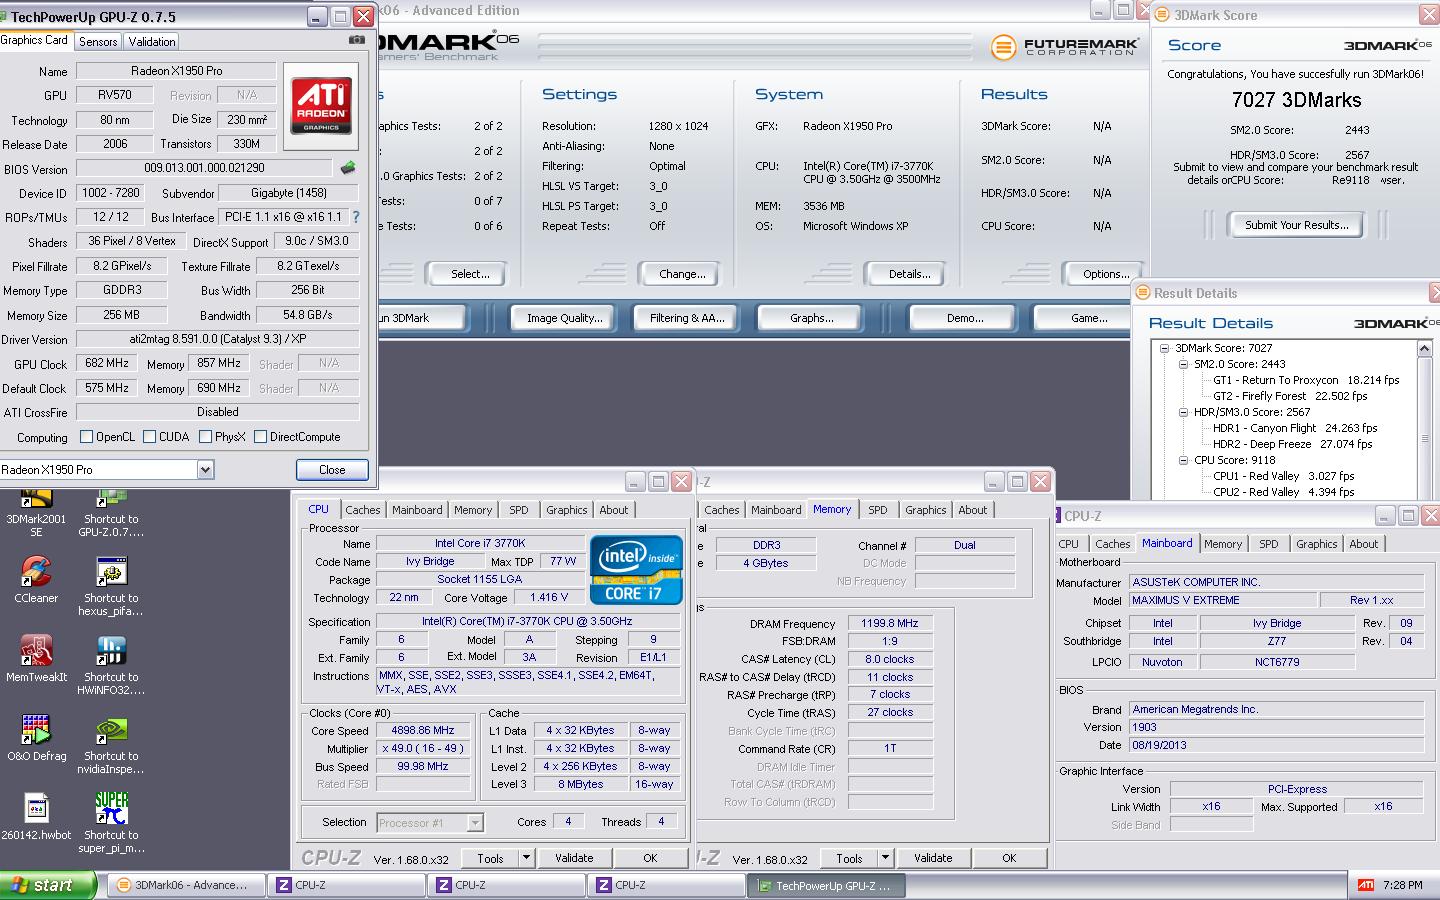Screen dimensions: 1440x900
Task: Switch to the Sensors tab in GPU-Z
Action: tap(98, 42)
